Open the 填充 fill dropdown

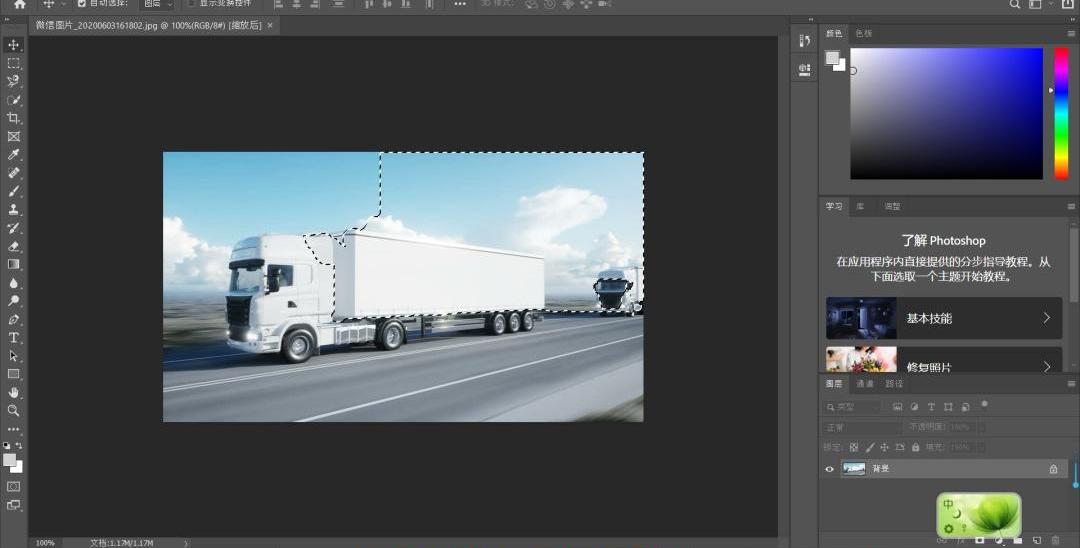pyautogui.click(x=982, y=447)
